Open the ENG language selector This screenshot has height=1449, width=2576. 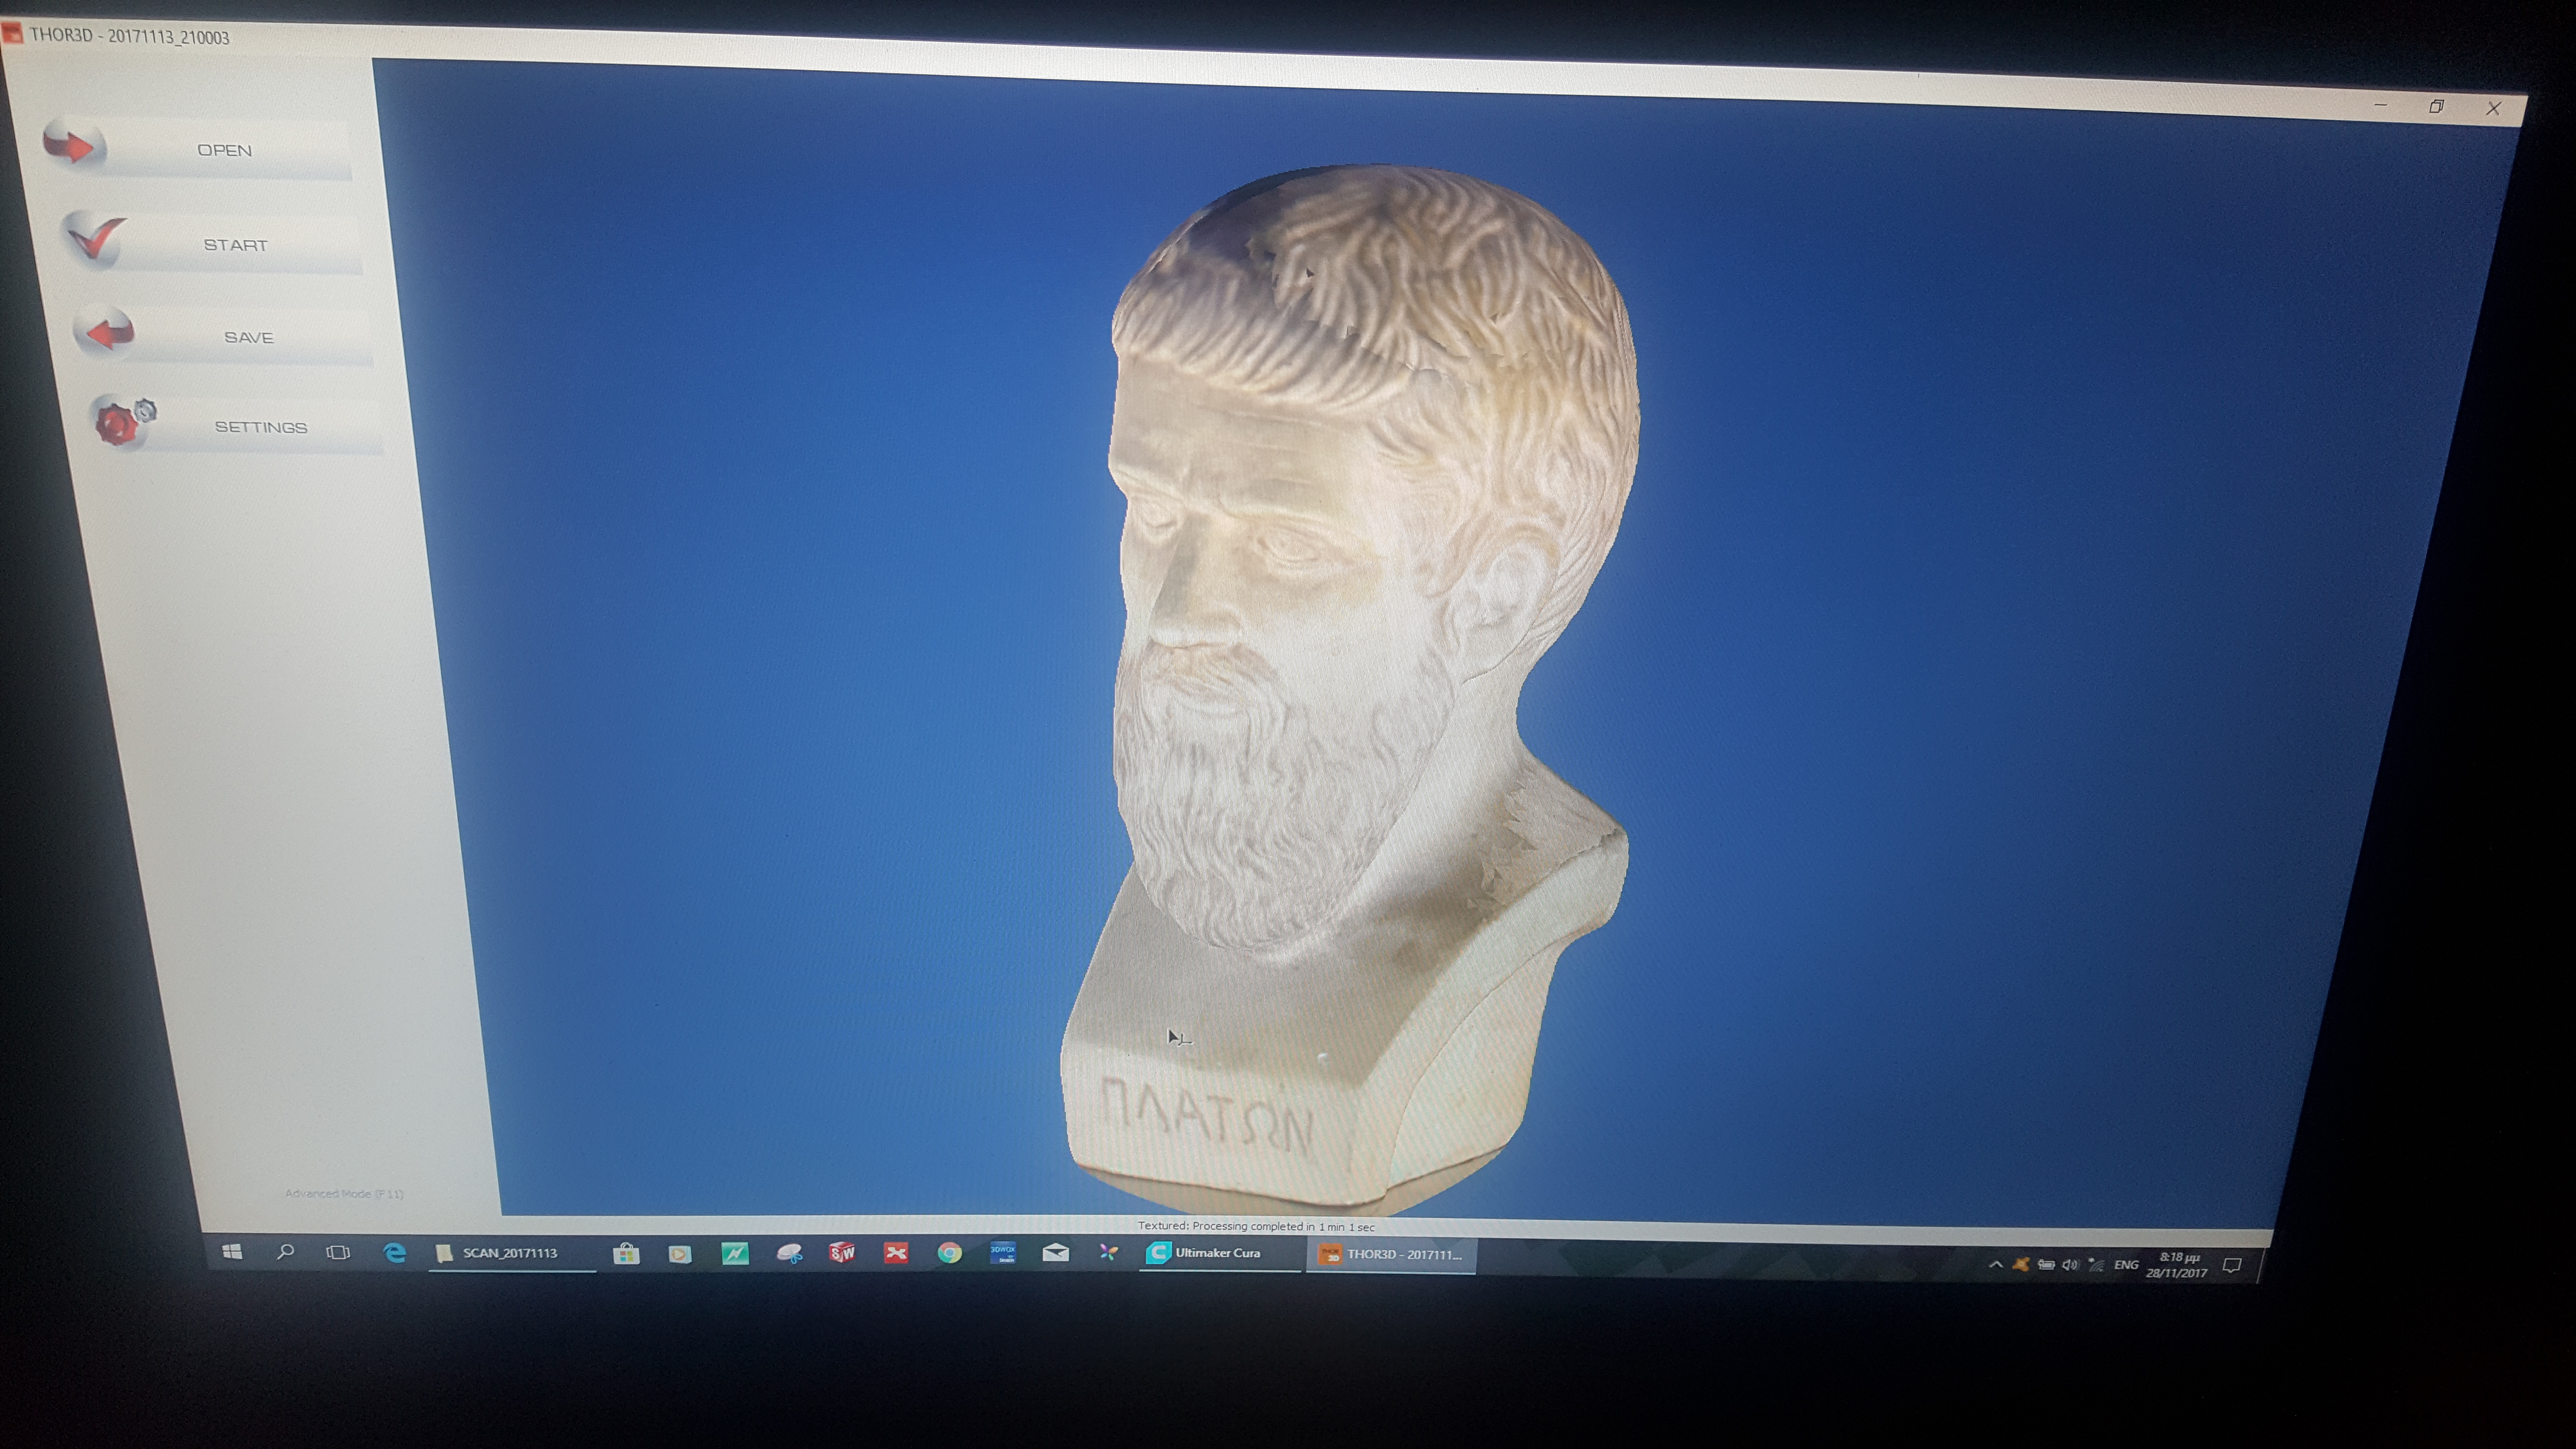[x=2126, y=1265]
